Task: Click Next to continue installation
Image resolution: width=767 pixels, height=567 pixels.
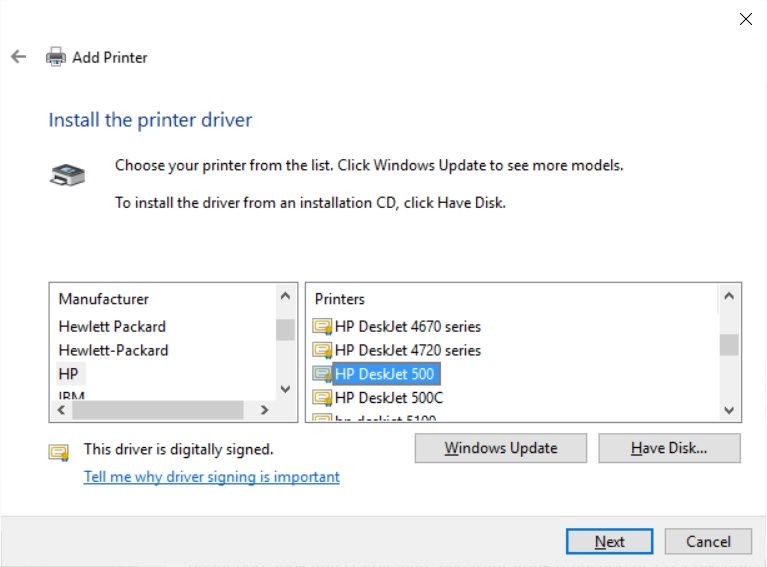Action: coord(609,542)
